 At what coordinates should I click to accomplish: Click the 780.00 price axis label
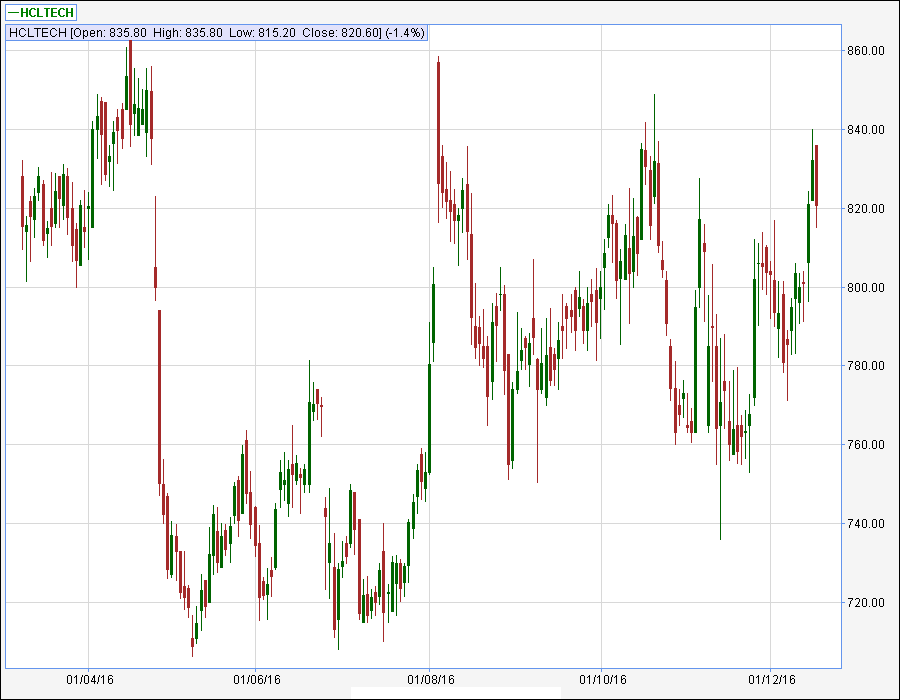[866, 365]
